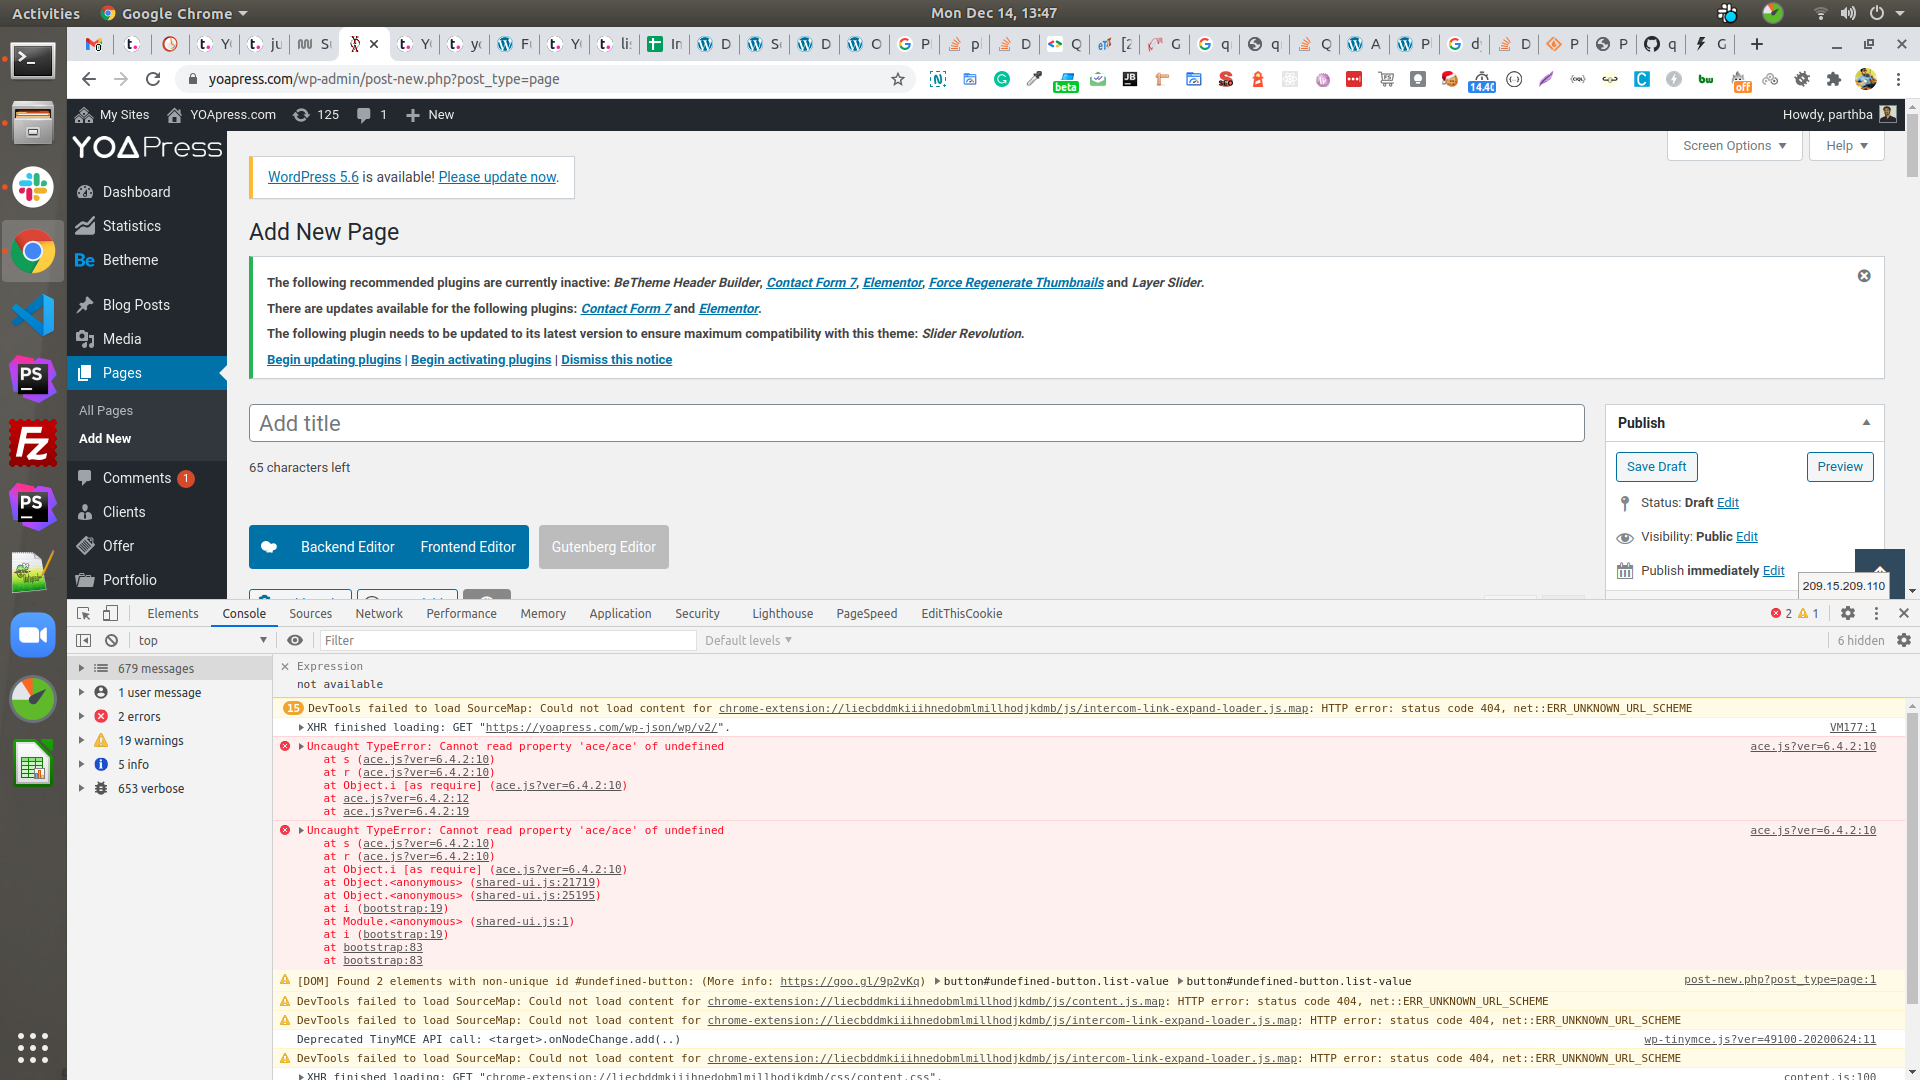1920x1080 pixels.
Task: Open Terminal from the Ubuntu dock
Action: click(33, 60)
